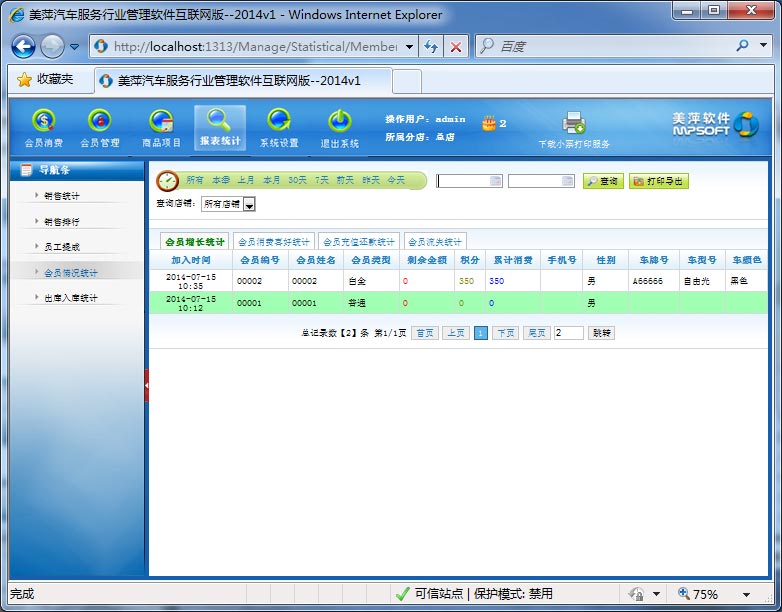Open 系统设置 from the top toolbar
782x612 pixels.
pyautogui.click(x=279, y=122)
